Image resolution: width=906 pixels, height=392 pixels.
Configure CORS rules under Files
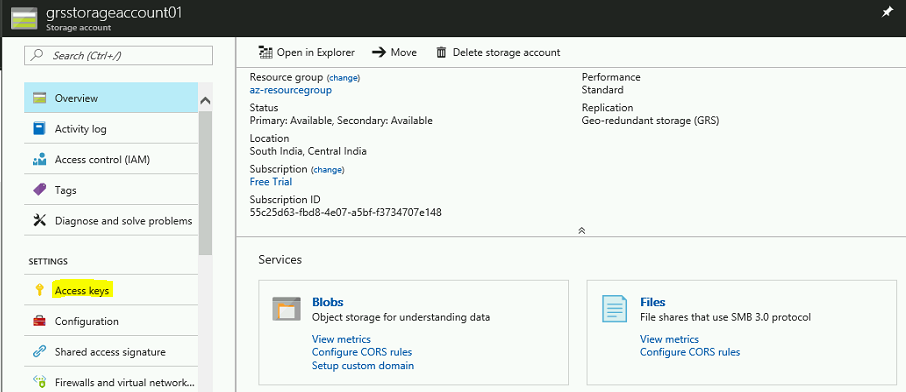690,352
